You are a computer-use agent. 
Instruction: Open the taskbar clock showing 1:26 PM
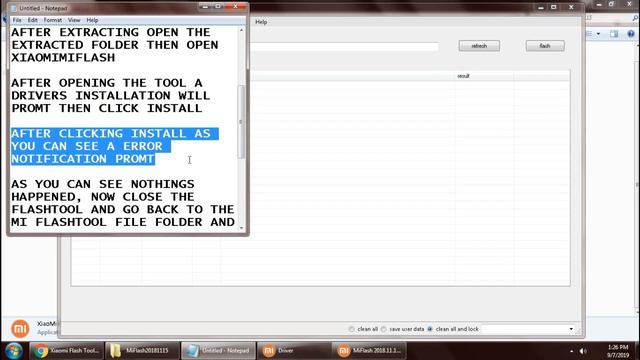[x=618, y=351]
